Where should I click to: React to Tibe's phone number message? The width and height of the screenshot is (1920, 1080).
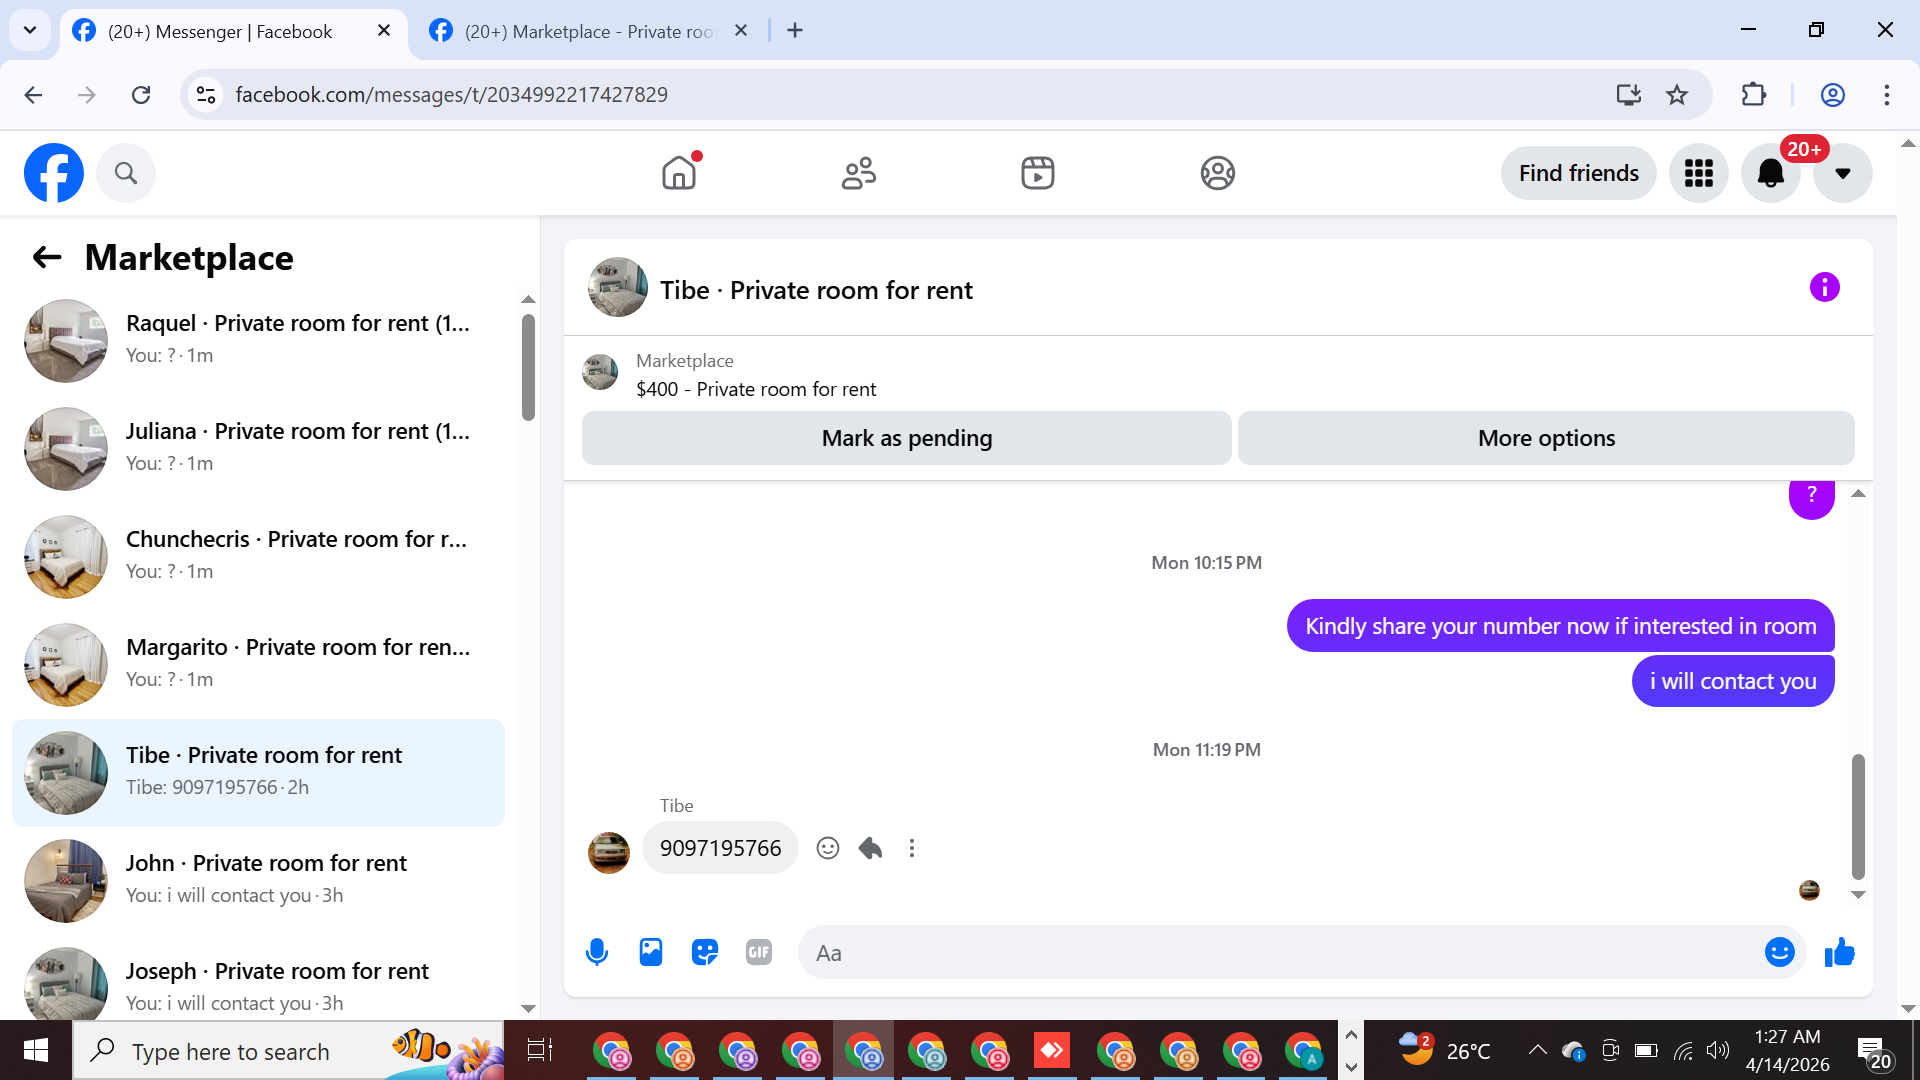click(x=827, y=848)
